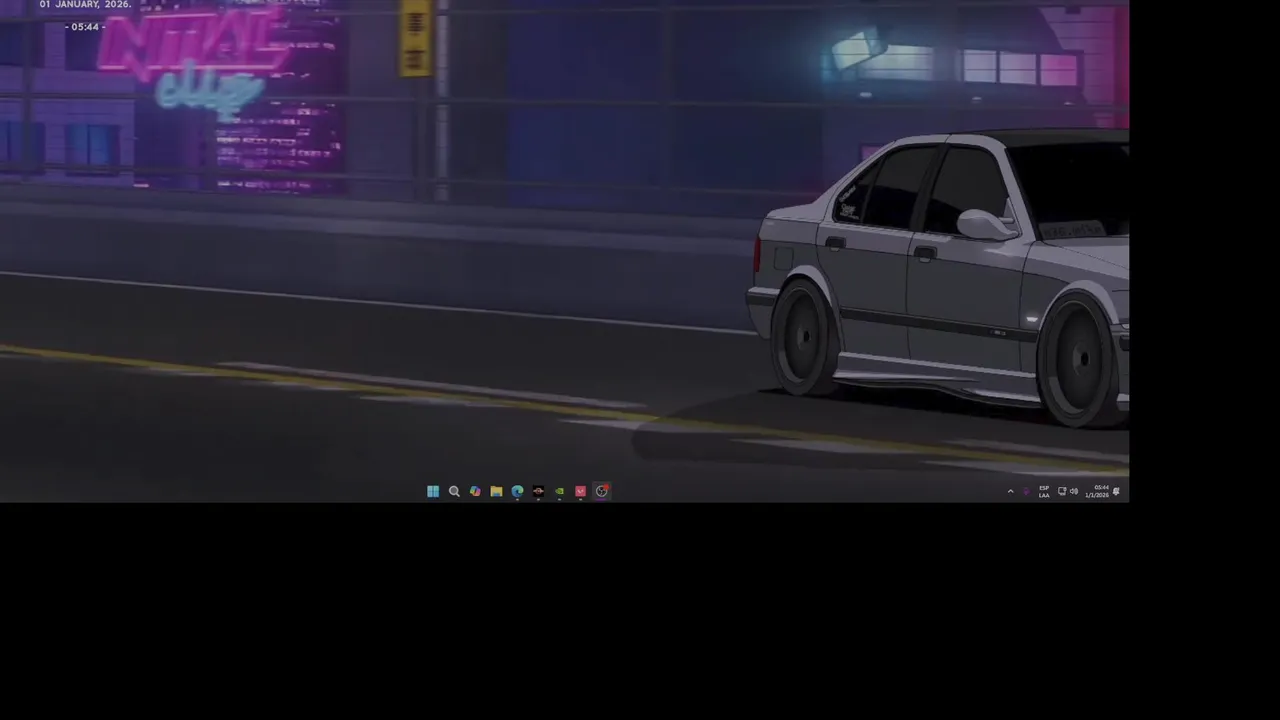Viewport: 1280px width, 720px height.
Task: Open the Windows Start menu
Action: 433,491
